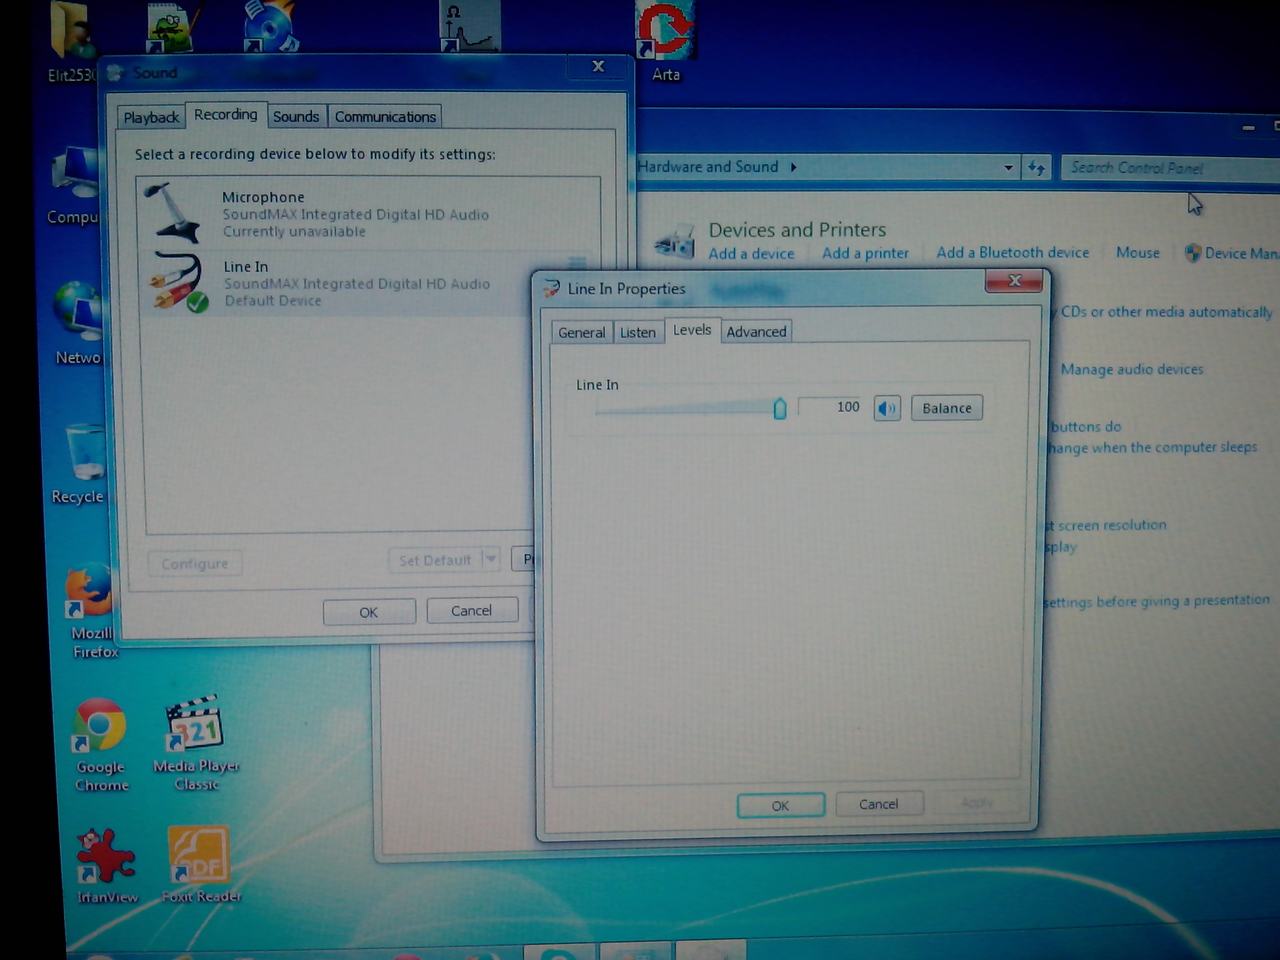Confirm OK in Line In Properties
This screenshot has width=1280, height=960.
780,805
